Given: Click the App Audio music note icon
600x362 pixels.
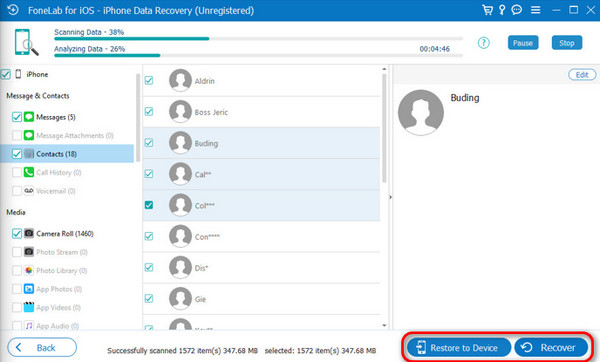Looking at the screenshot, I should pos(29,326).
